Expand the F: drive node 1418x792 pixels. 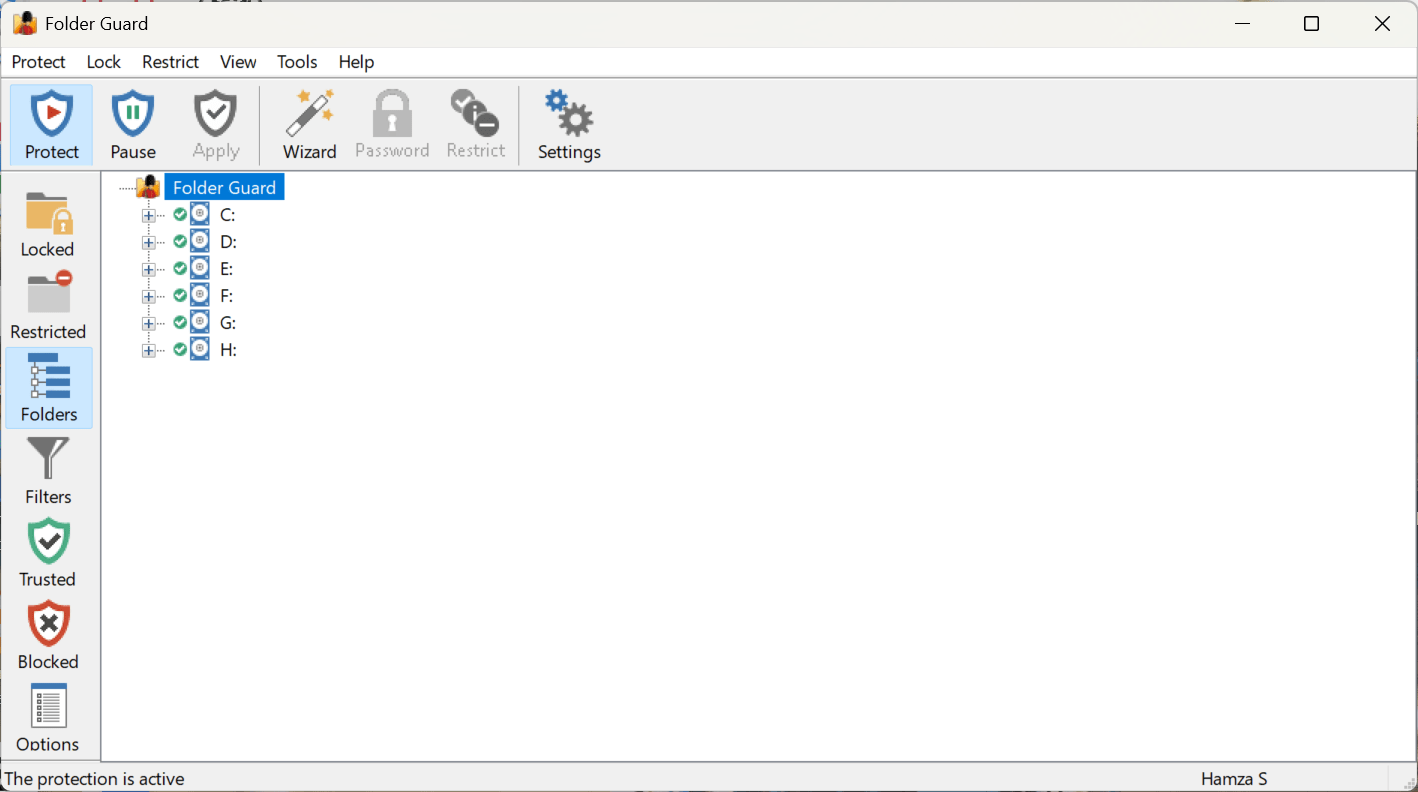click(x=149, y=297)
